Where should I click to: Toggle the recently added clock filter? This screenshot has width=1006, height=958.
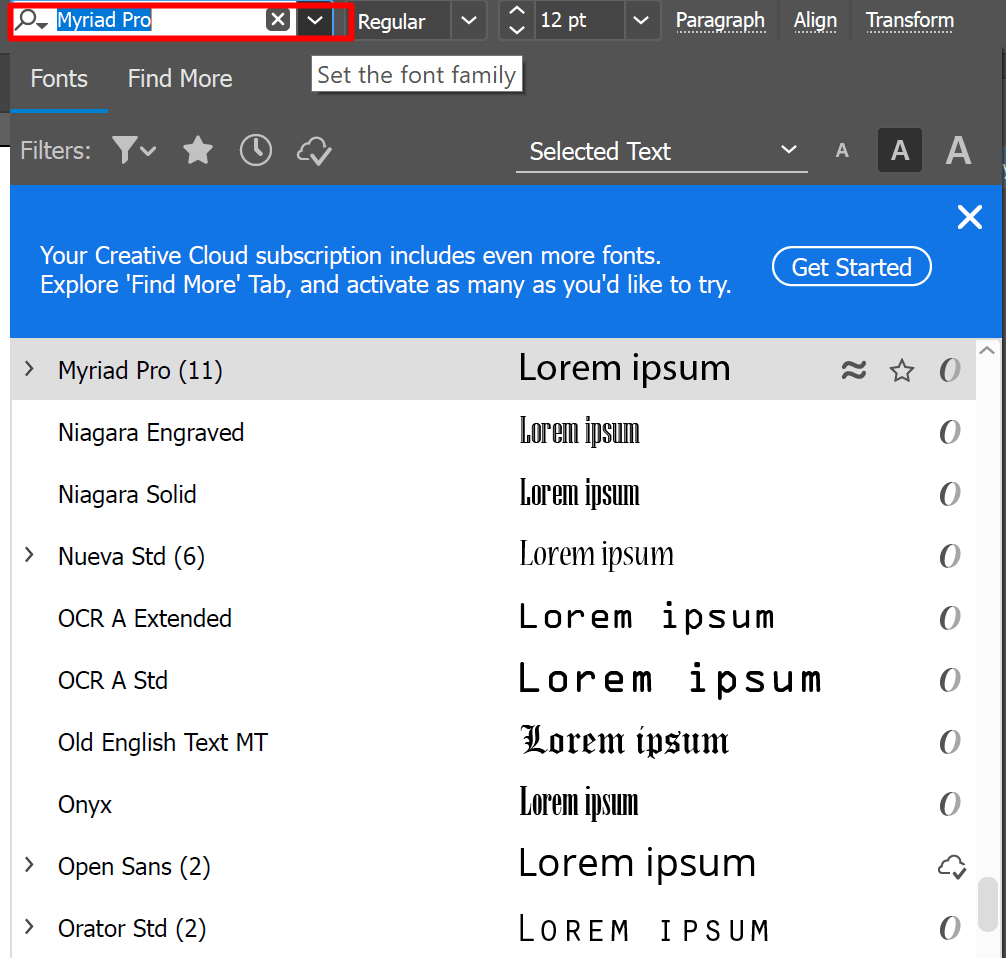[x=256, y=151]
